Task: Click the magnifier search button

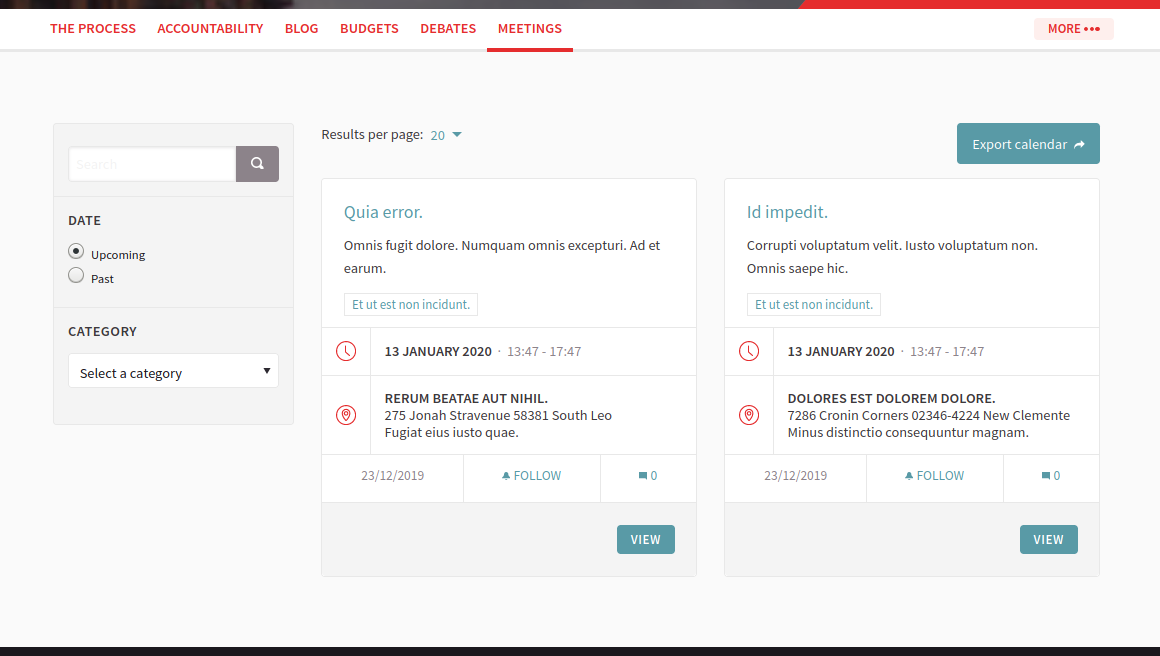Action: pos(257,164)
